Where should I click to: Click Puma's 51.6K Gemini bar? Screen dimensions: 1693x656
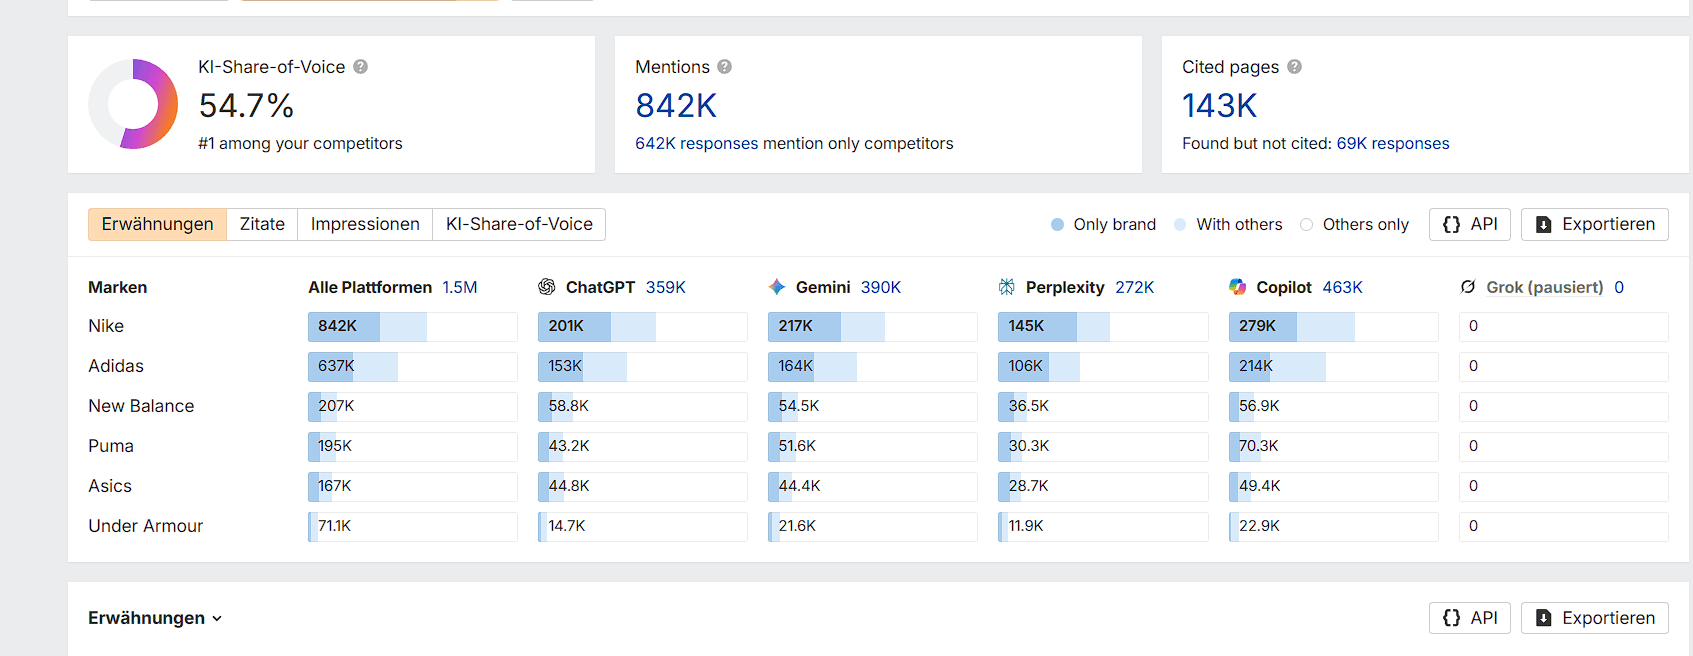coord(873,447)
